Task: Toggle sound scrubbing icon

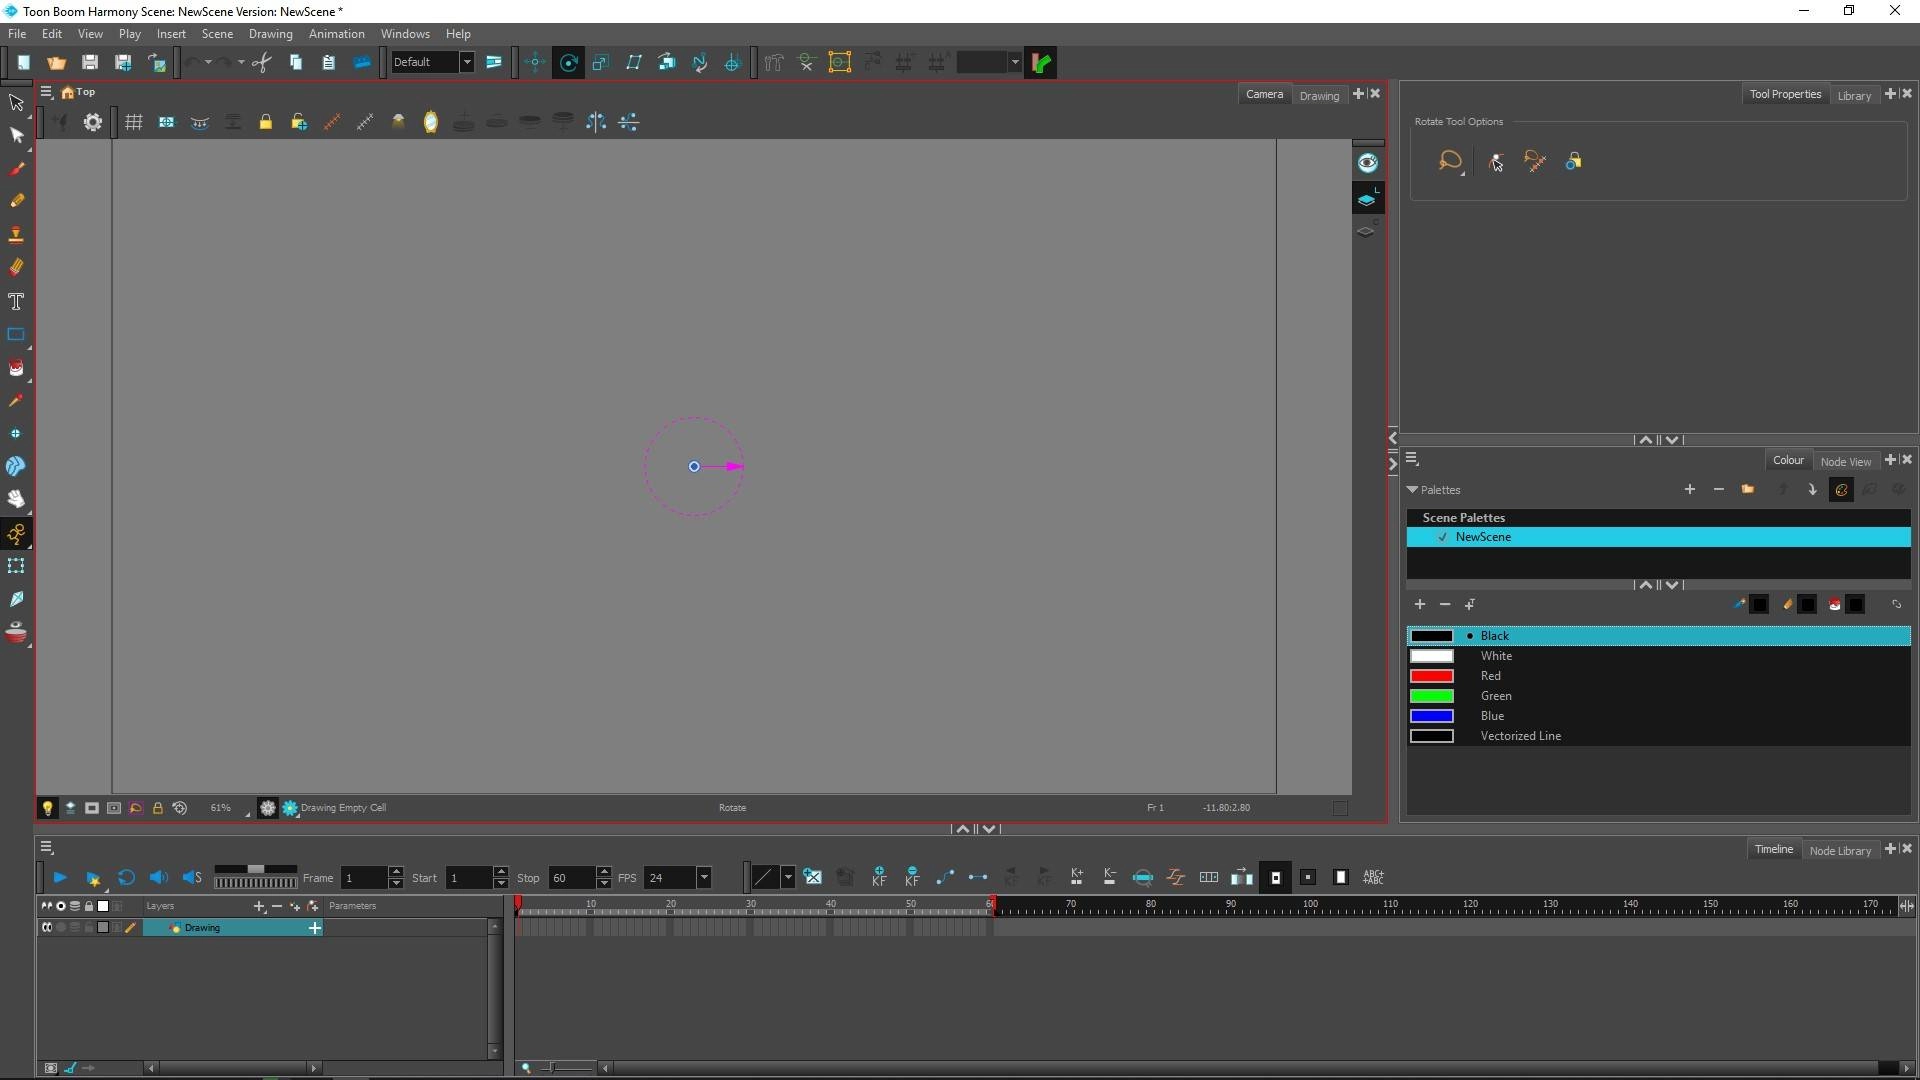Action: [x=192, y=877]
